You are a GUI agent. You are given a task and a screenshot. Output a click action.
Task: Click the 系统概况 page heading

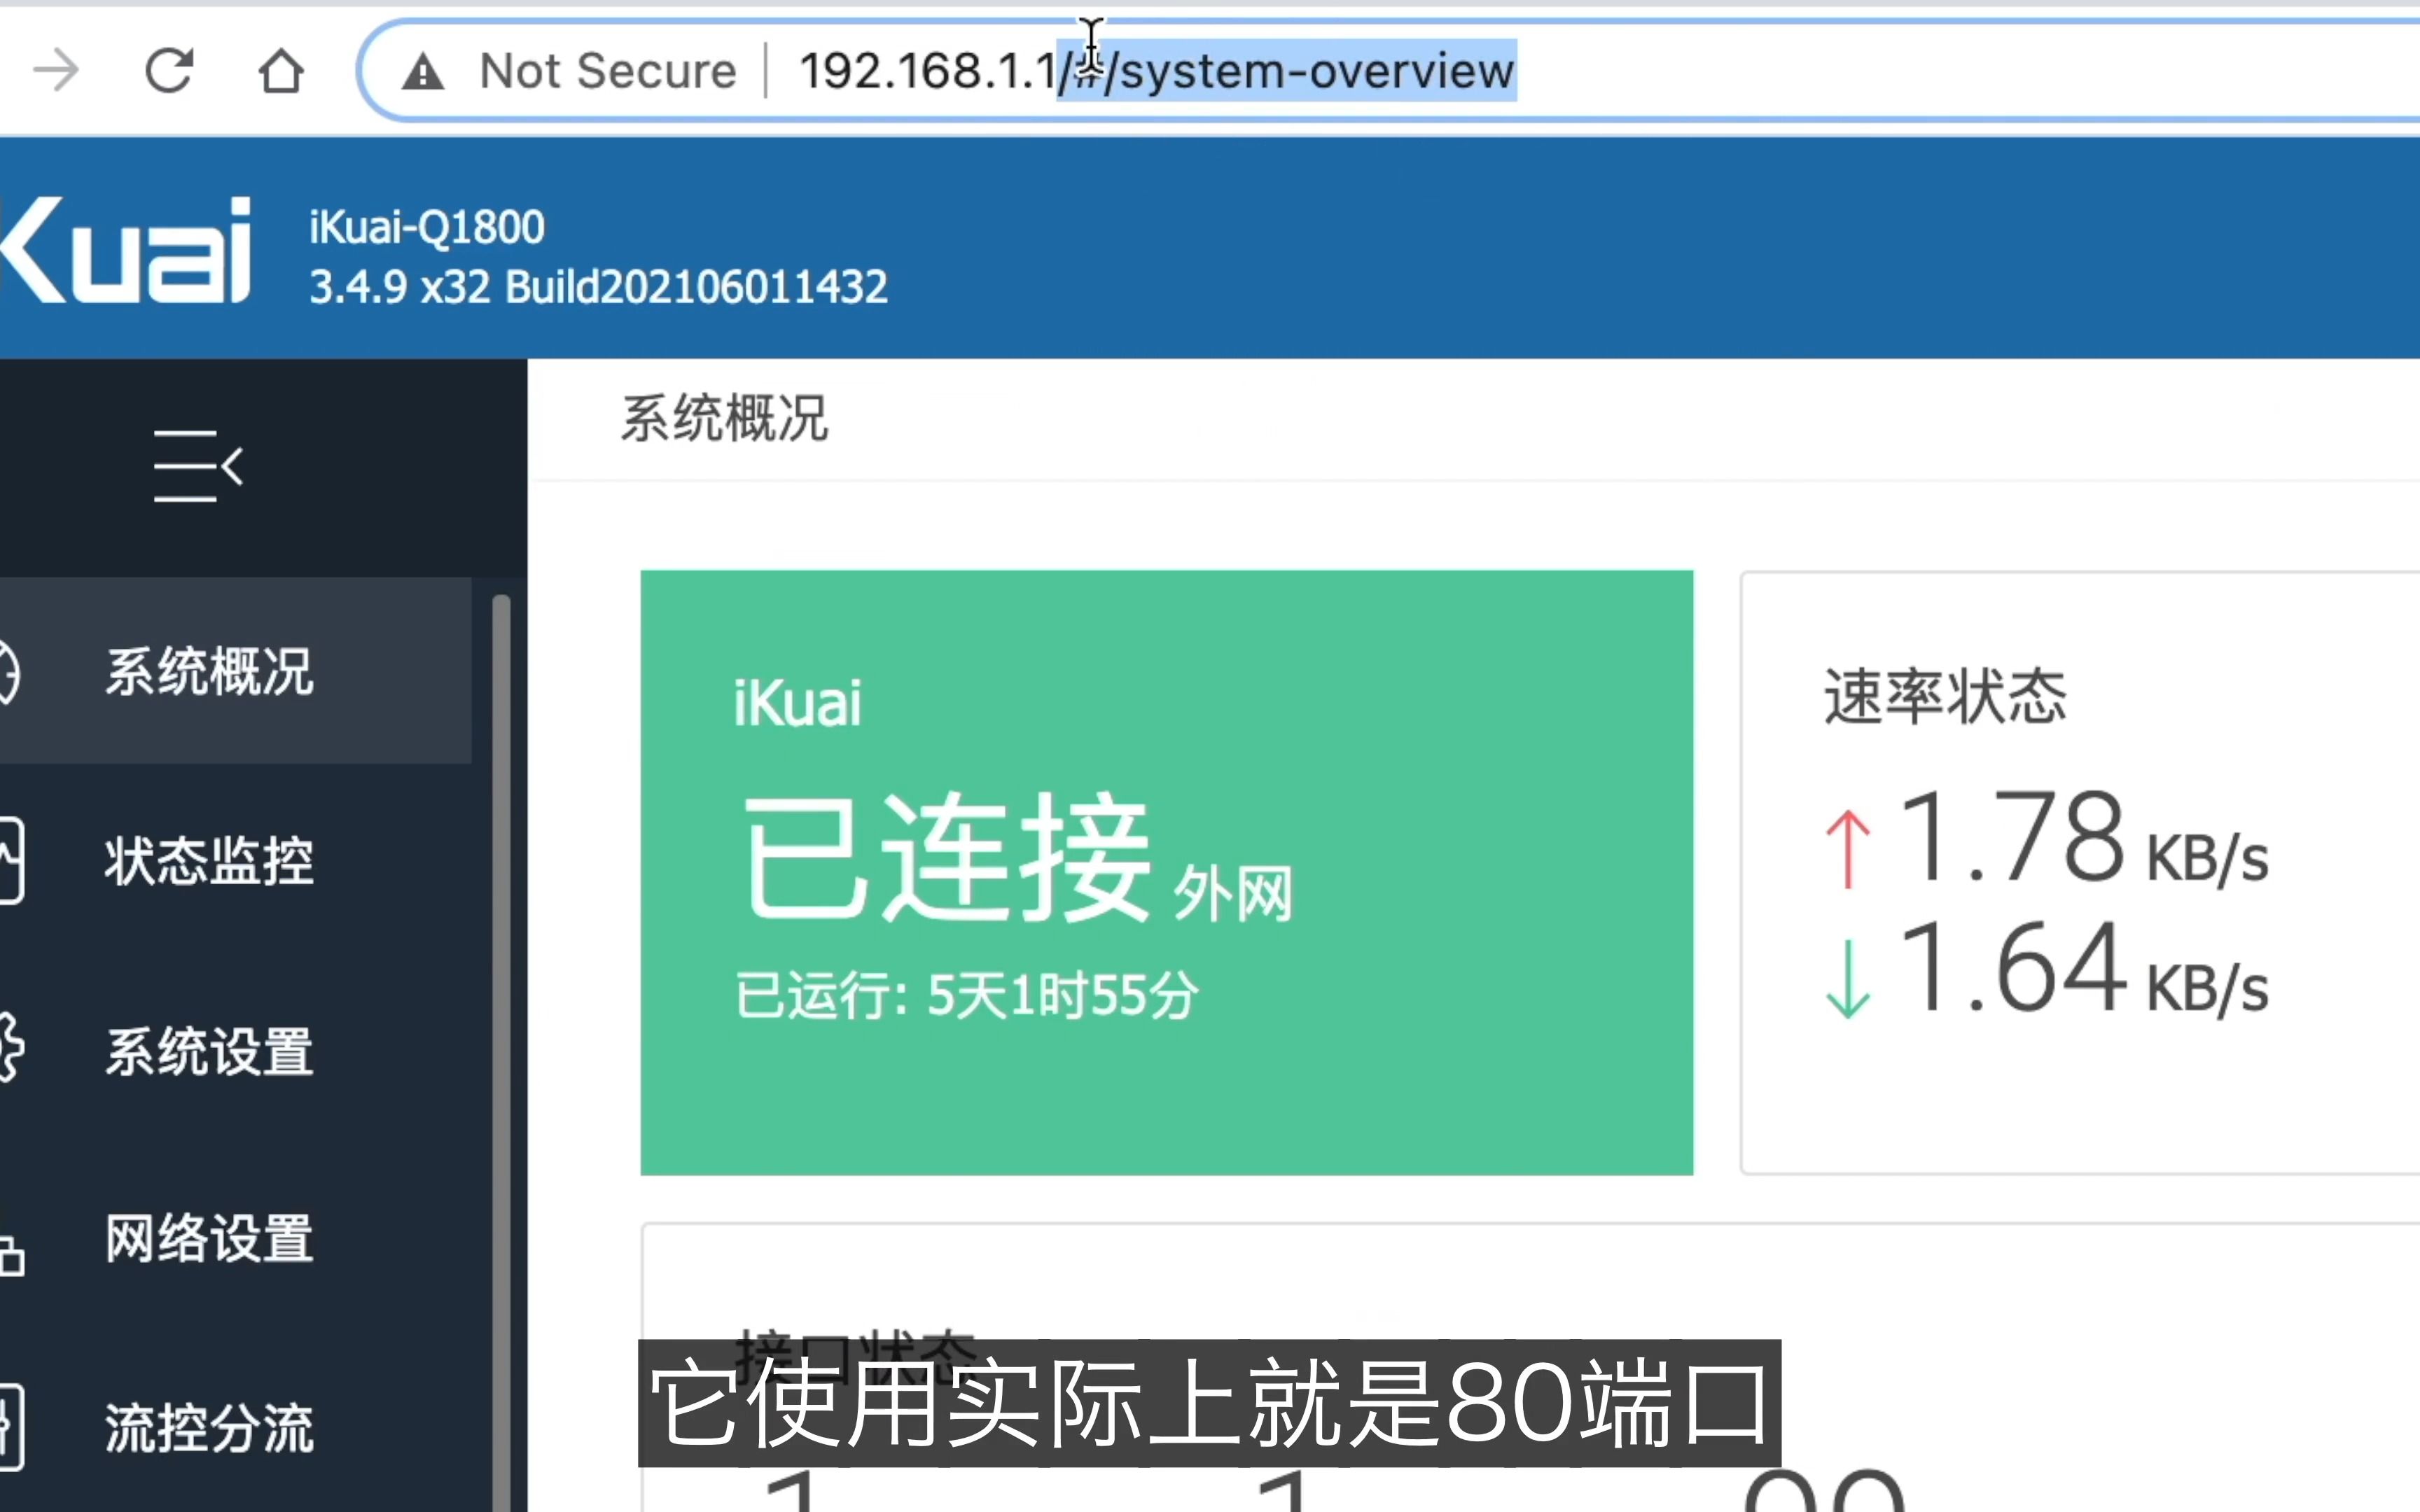tap(724, 418)
